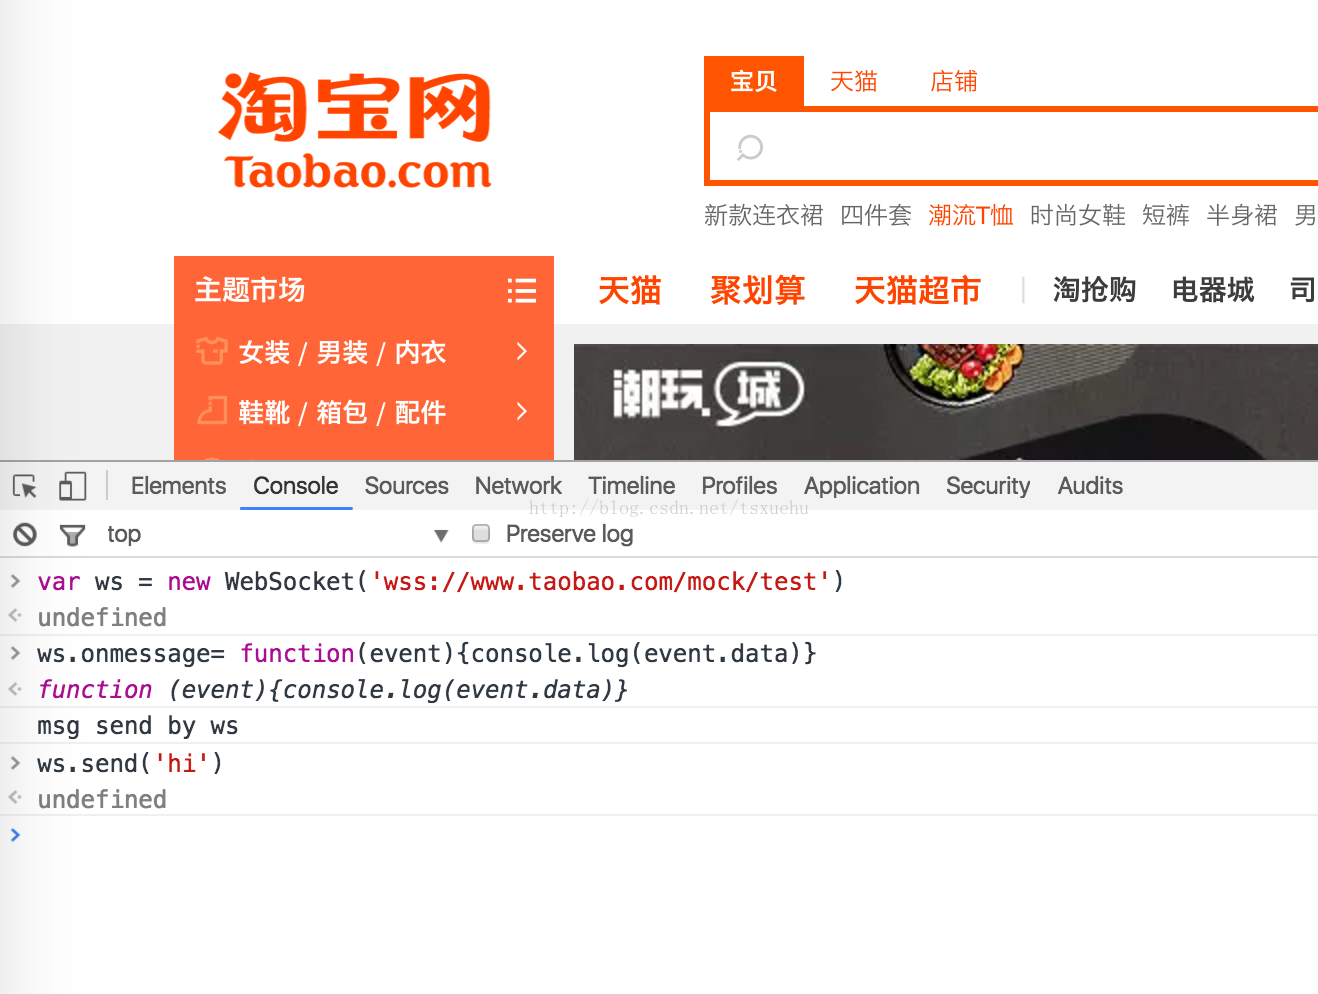Click the boot icon beside 鞋靴
This screenshot has width=1318, height=994.
coord(212,410)
